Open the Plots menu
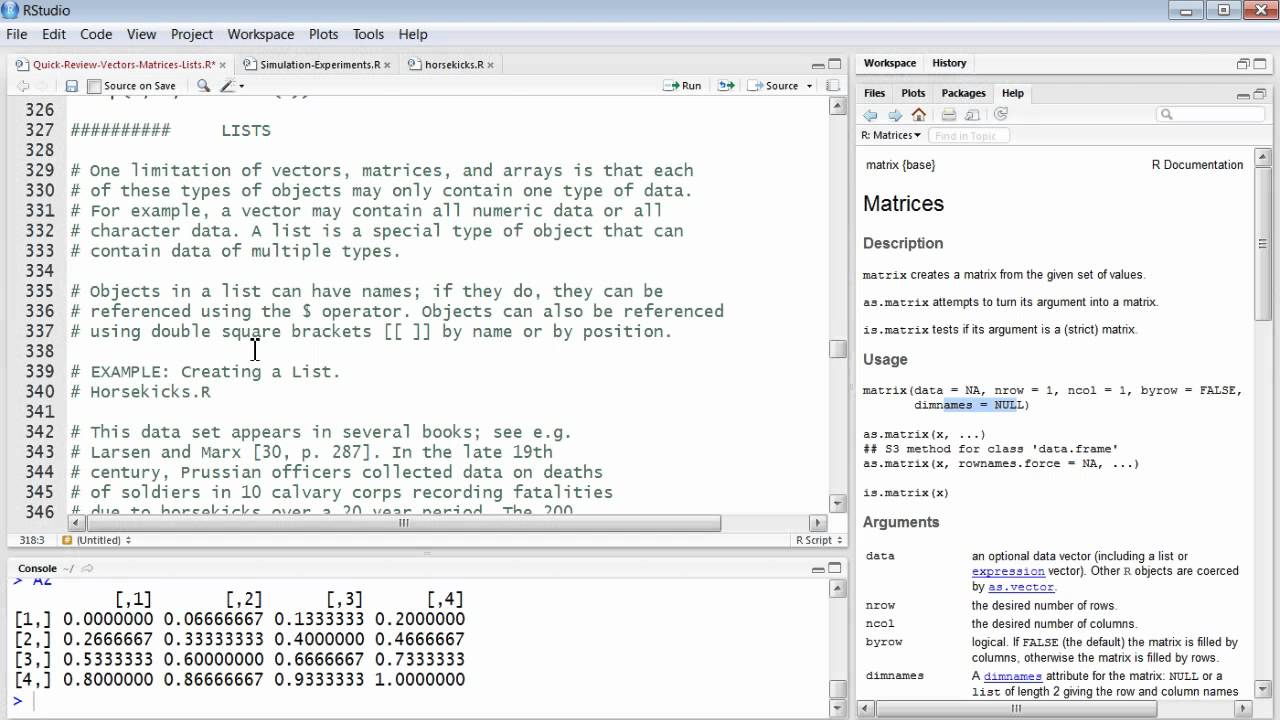The image size is (1280, 720). (x=323, y=34)
